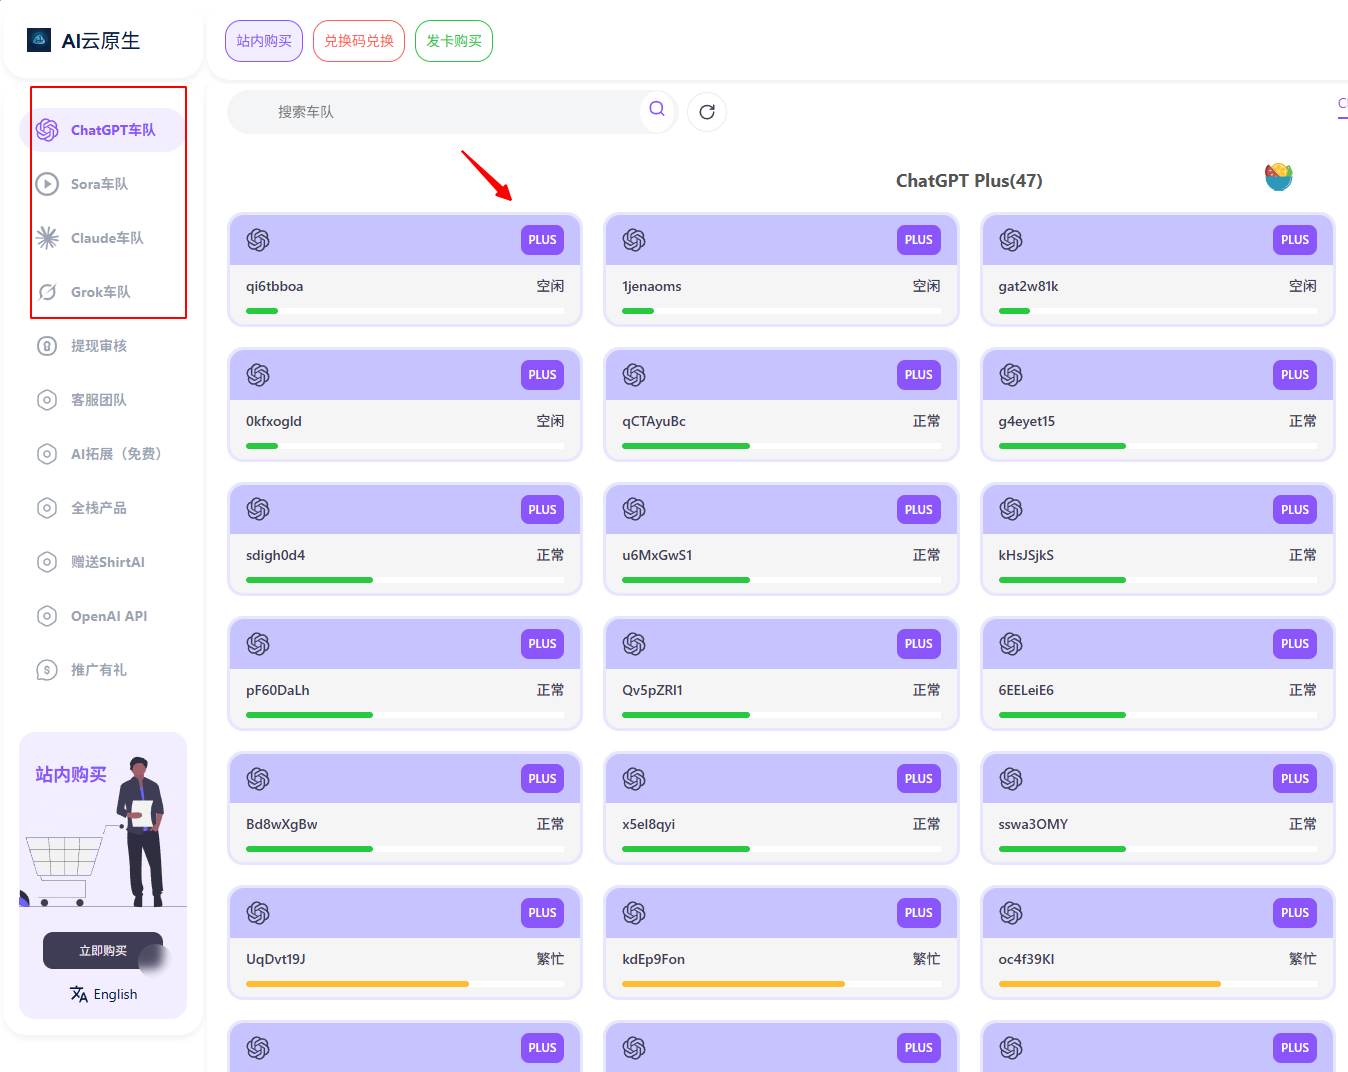1348x1072 pixels.
Task: Click the AI云原生 logo icon
Action: tap(39, 40)
